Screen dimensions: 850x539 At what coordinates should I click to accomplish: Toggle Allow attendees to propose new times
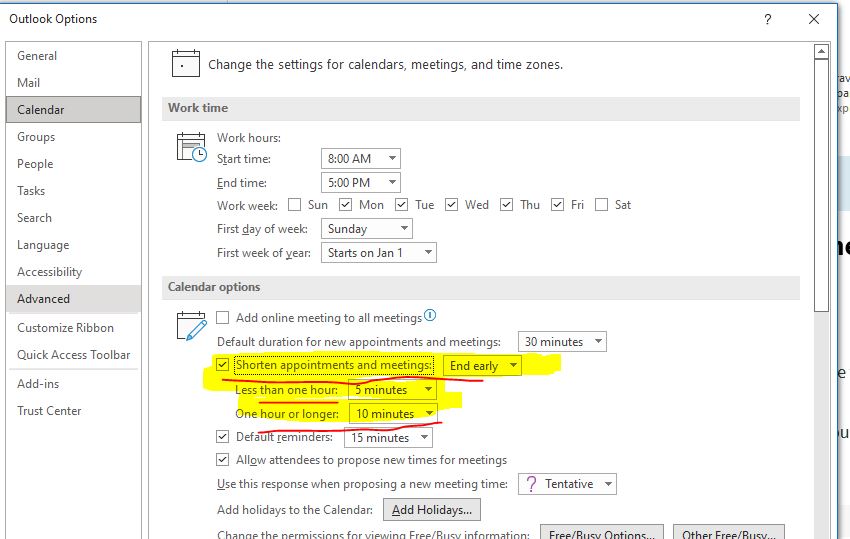pos(222,460)
